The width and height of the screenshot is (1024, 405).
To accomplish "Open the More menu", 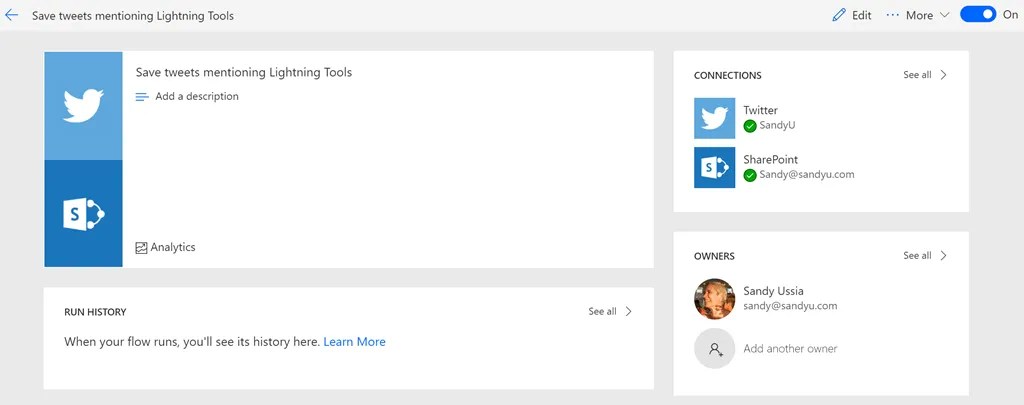I will (x=919, y=15).
